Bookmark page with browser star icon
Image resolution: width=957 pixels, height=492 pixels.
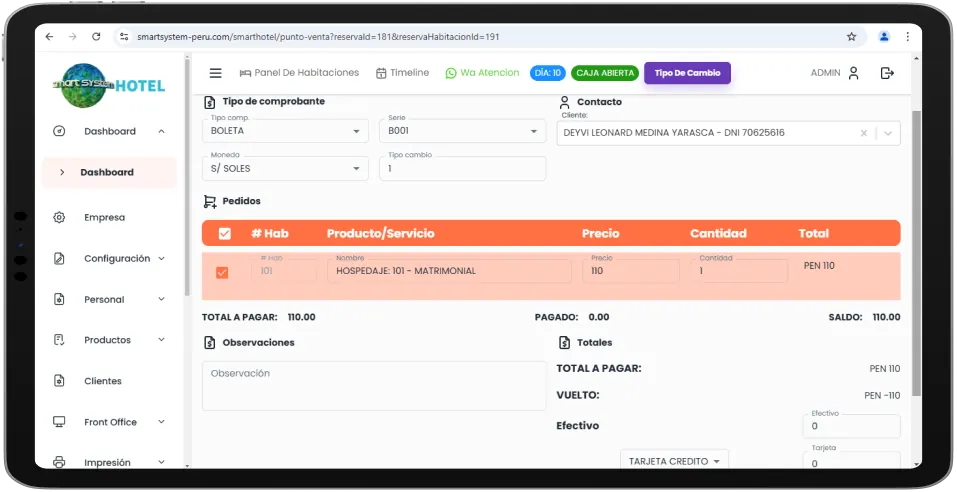[x=851, y=37]
